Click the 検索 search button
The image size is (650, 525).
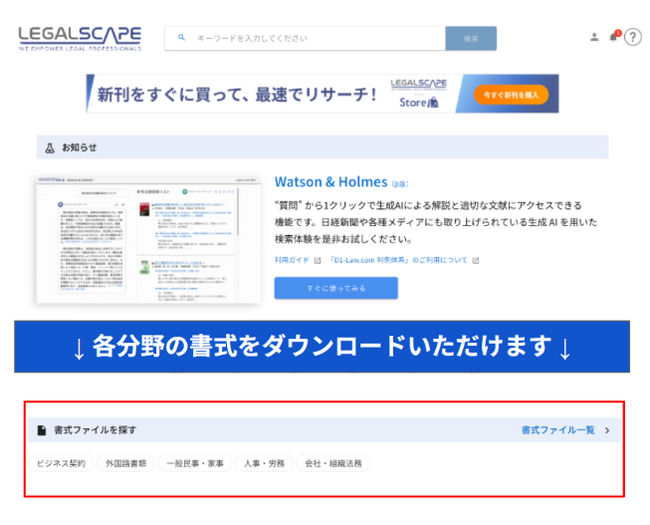[x=471, y=39]
